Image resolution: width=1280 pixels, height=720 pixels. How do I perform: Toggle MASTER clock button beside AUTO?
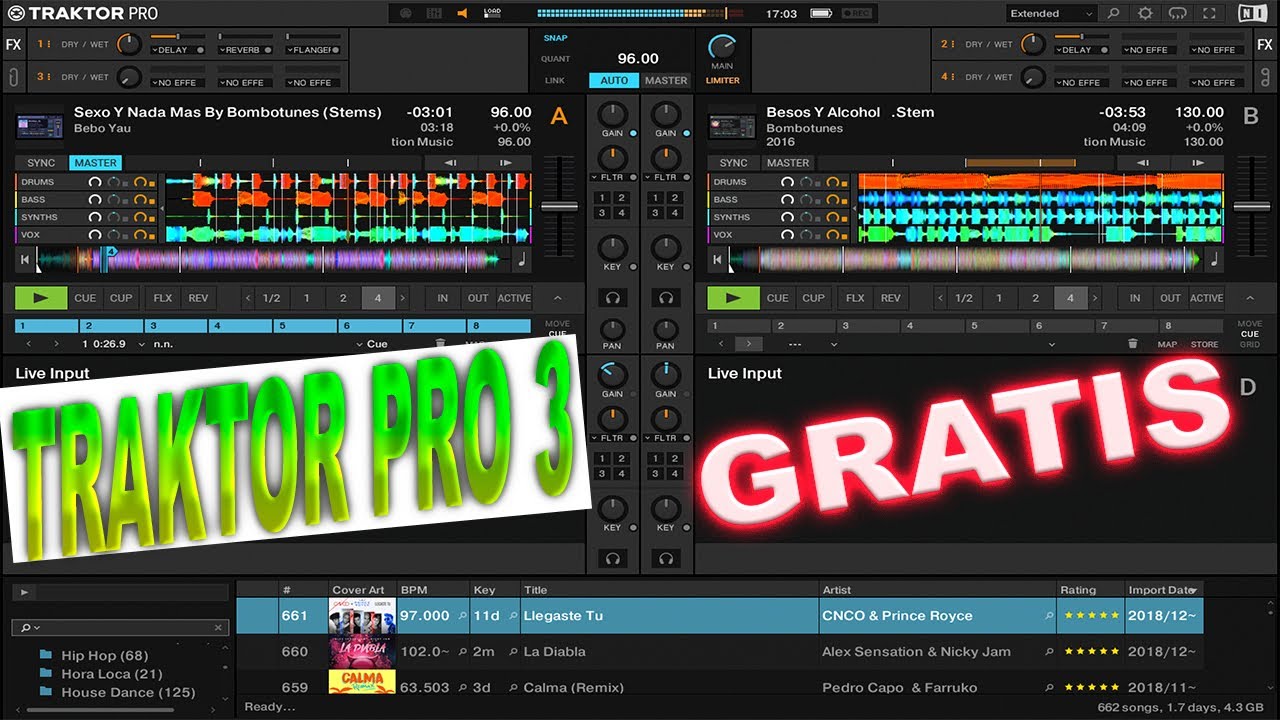coord(666,81)
